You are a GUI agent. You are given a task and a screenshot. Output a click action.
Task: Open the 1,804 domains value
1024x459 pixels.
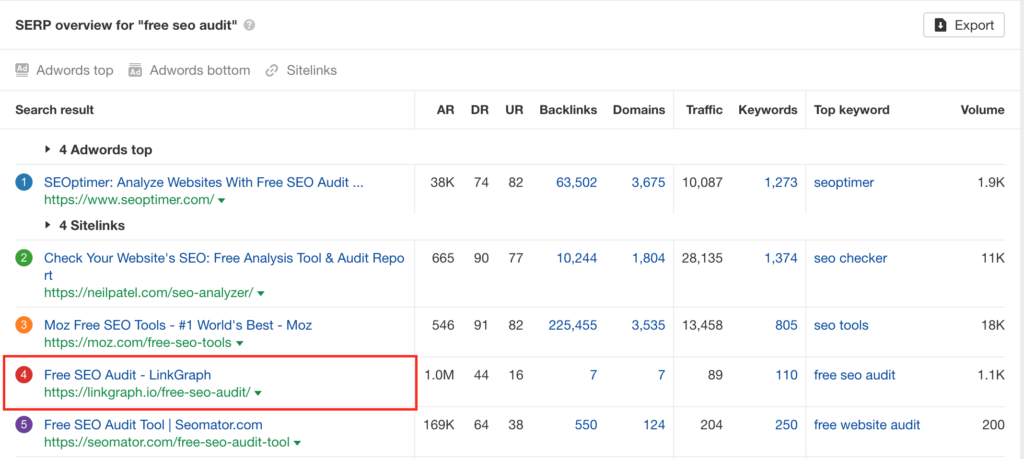648,258
